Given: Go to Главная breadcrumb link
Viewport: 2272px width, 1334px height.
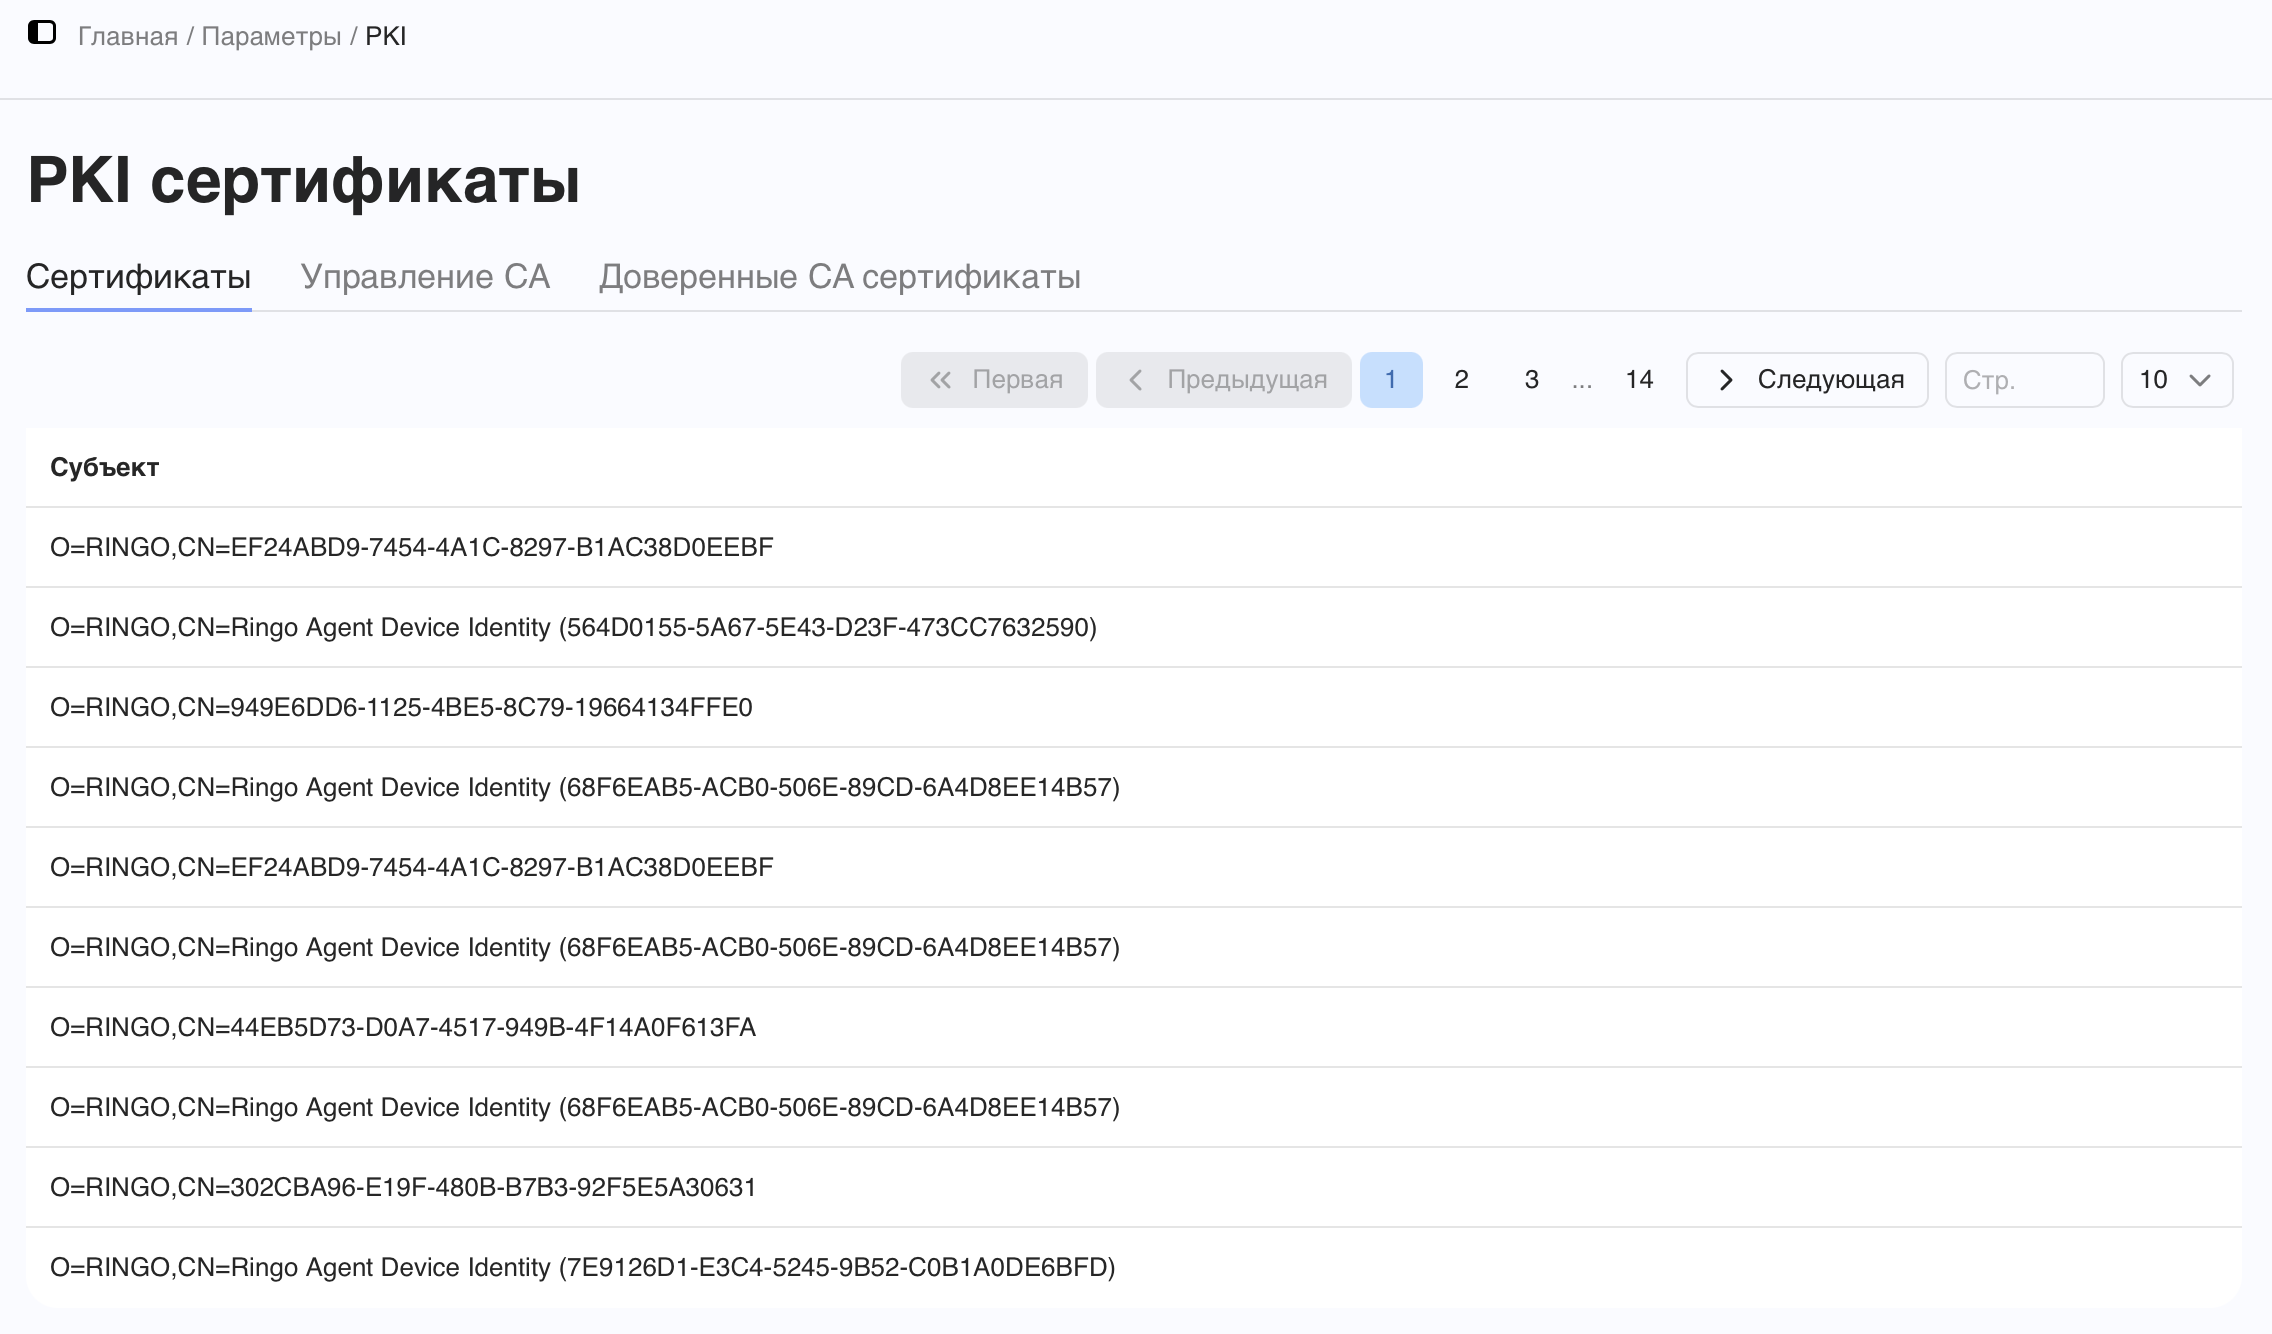Looking at the screenshot, I should (x=128, y=36).
